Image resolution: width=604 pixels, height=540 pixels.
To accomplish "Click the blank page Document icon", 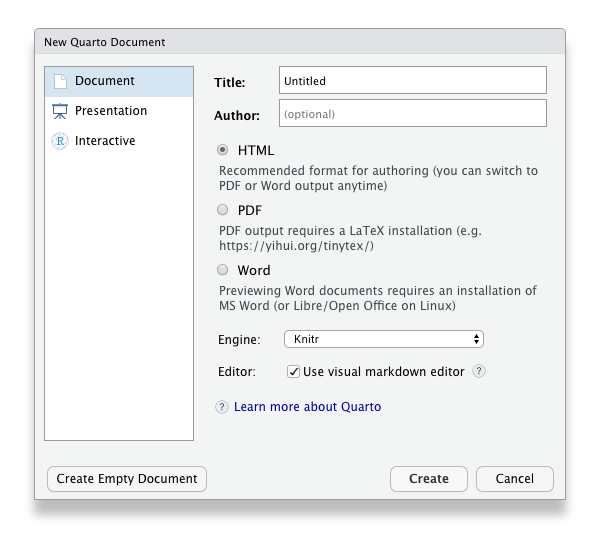I will pyautogui.click(x=60, y=81).
